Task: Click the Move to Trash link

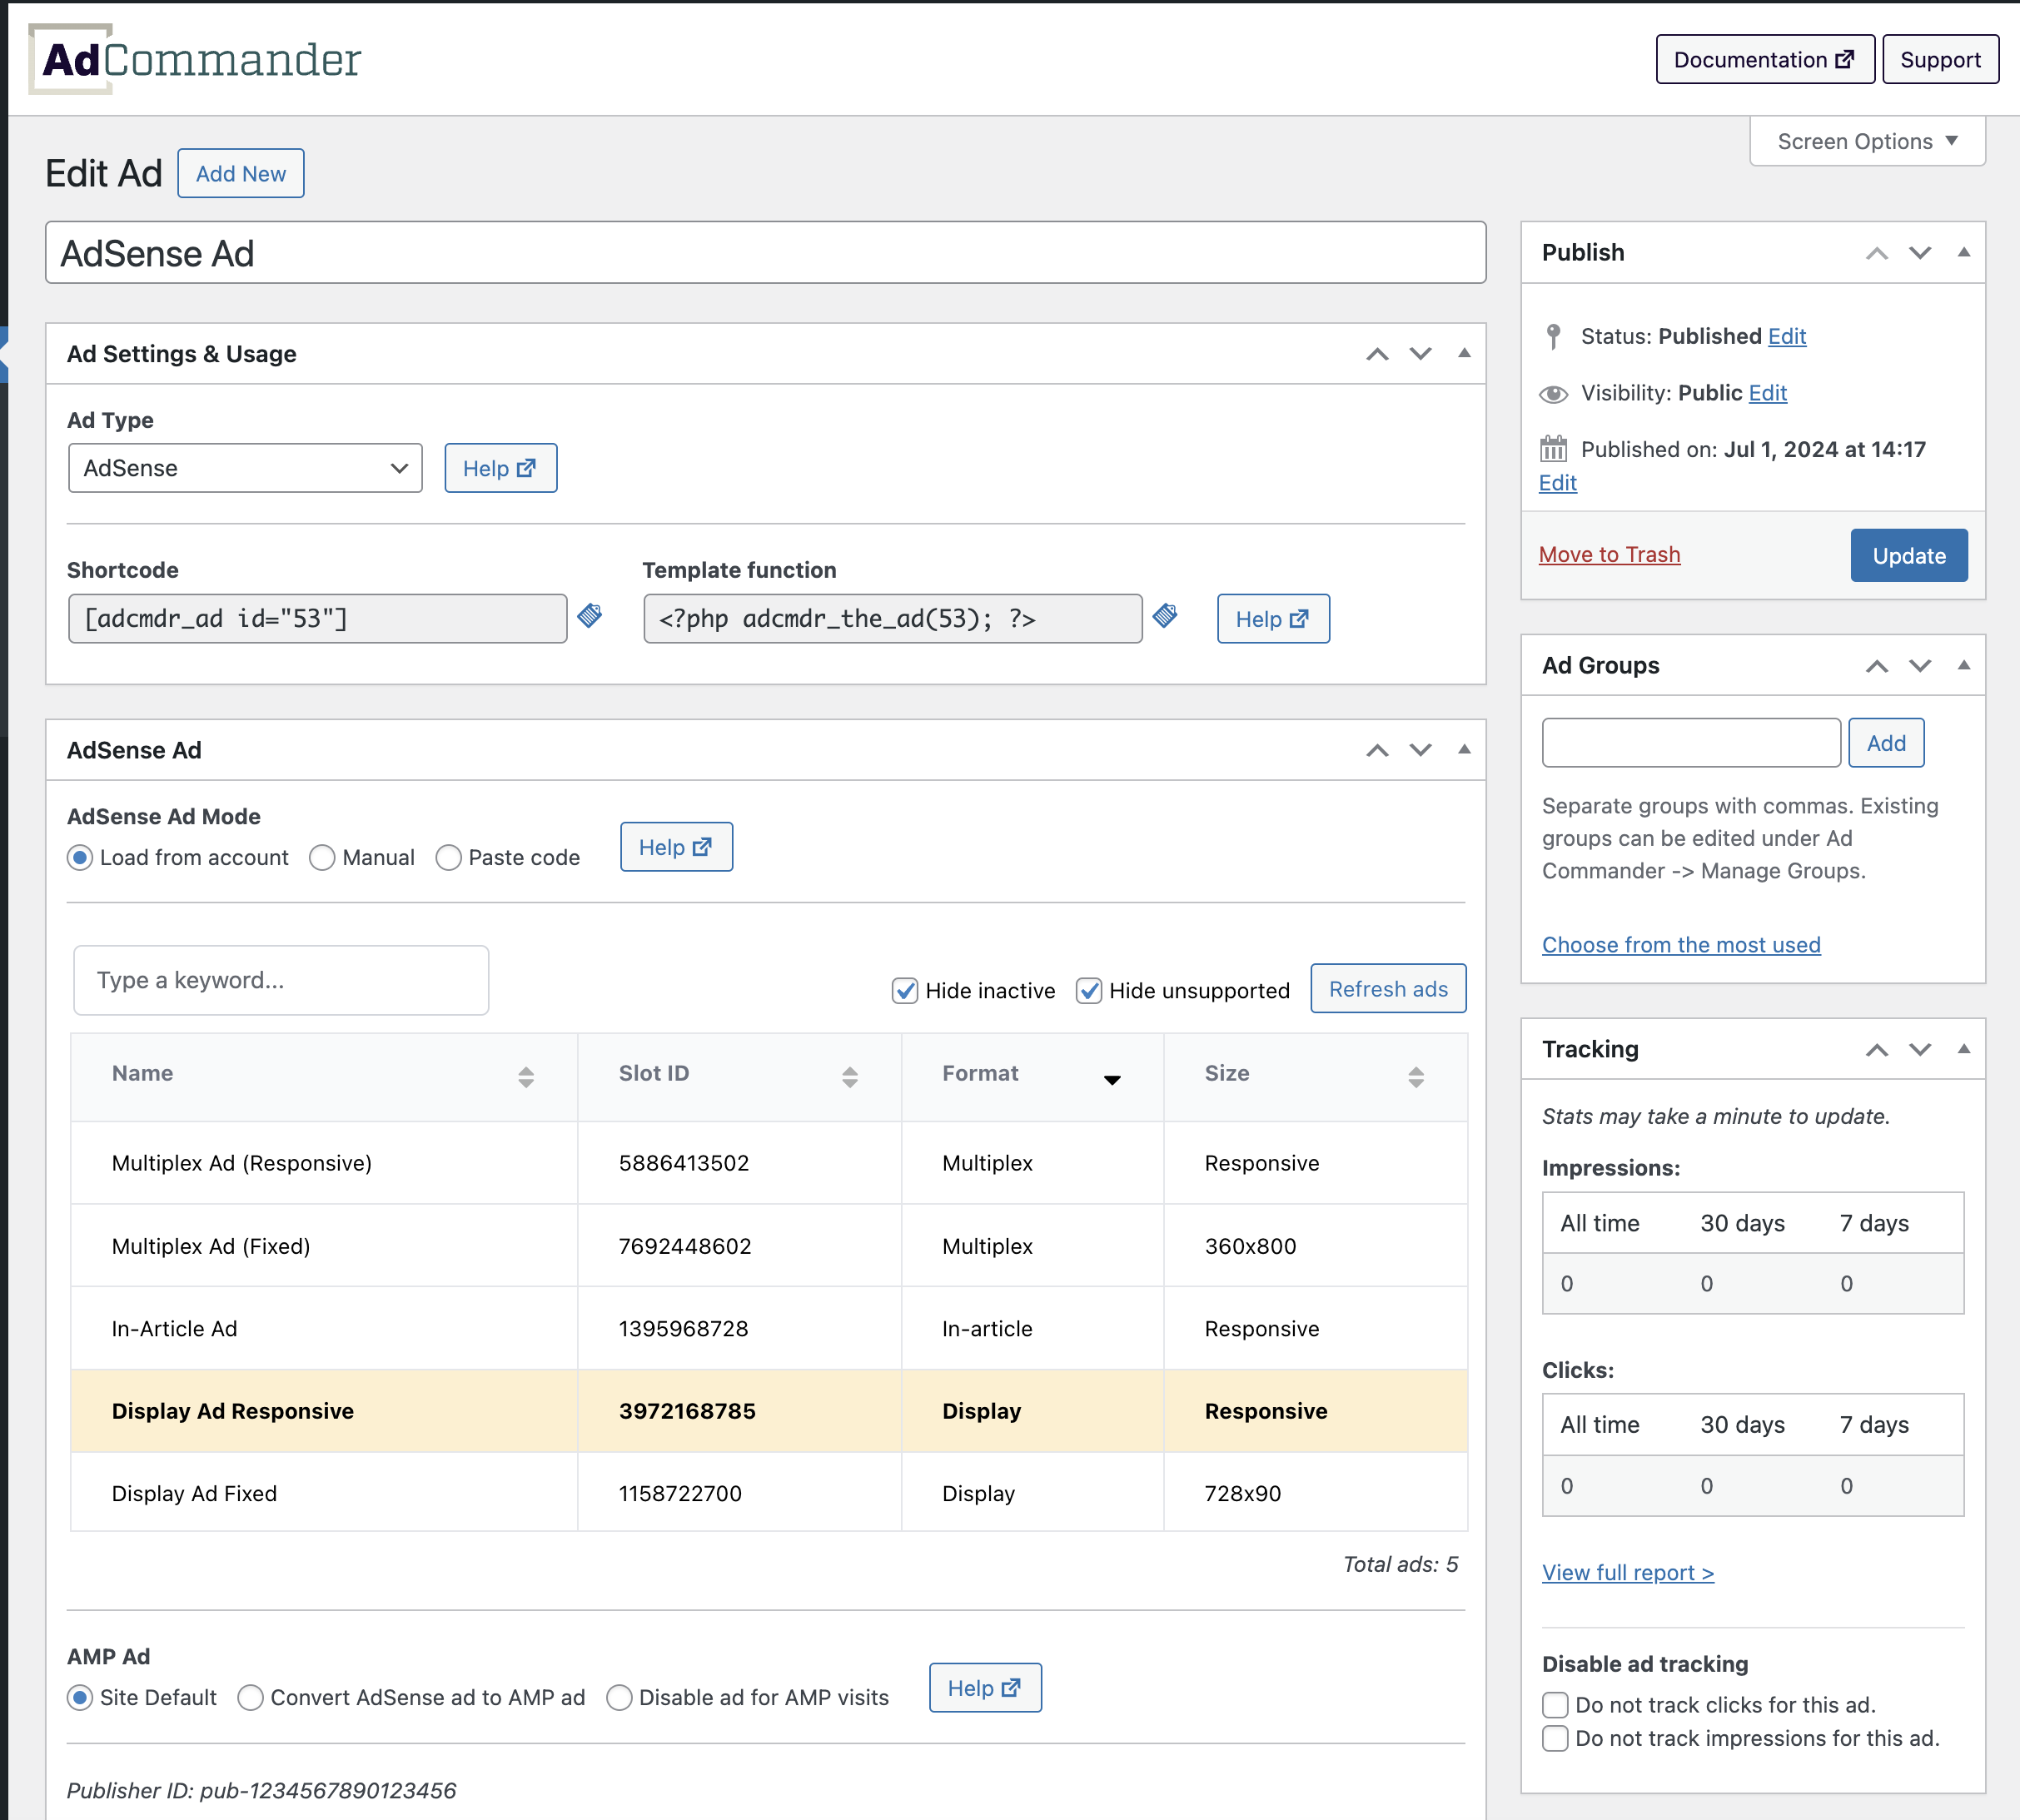Action: pyautogui.click(x=1609, y=555)
